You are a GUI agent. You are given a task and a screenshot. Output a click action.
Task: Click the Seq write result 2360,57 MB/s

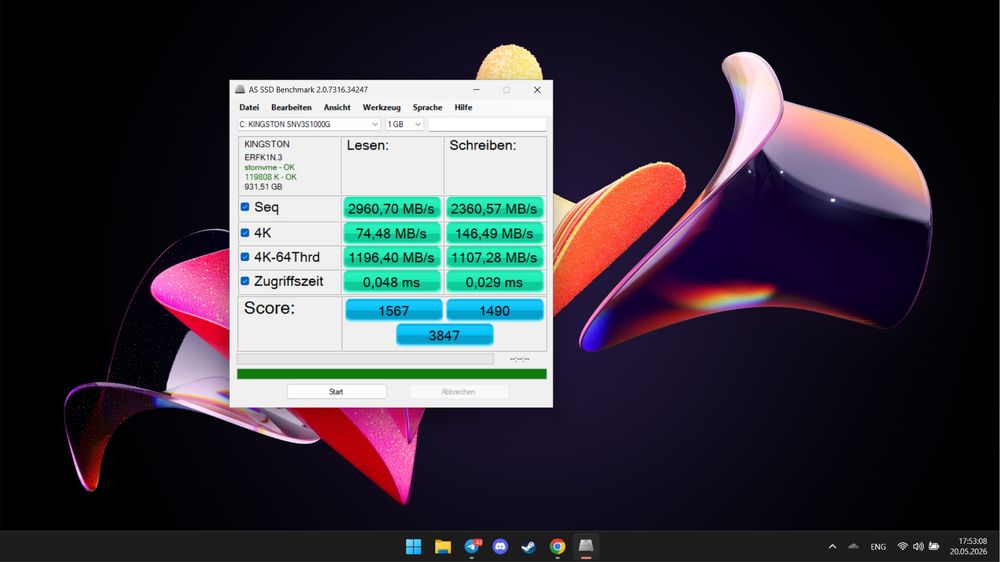pos(494,209)
